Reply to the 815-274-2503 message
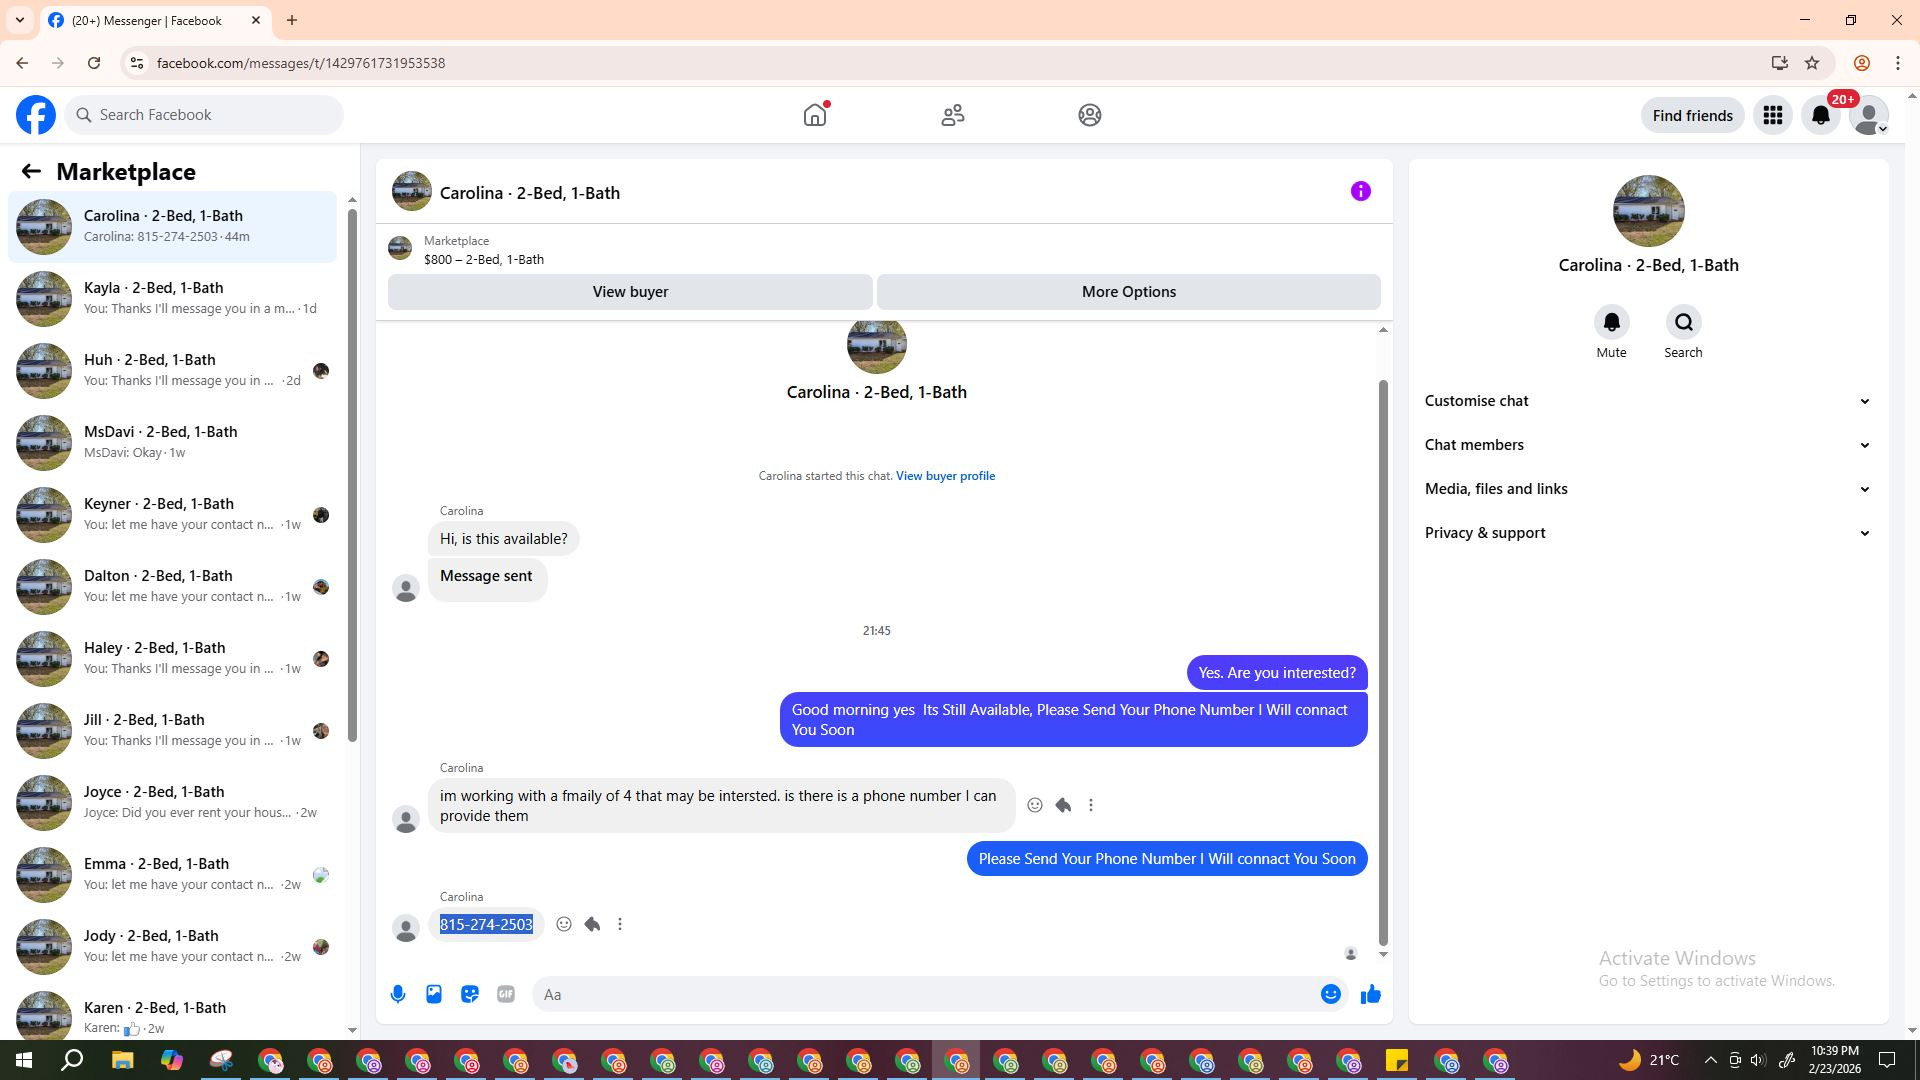The width and height of the screenshot is (1920, 1080). coord(592,924)
